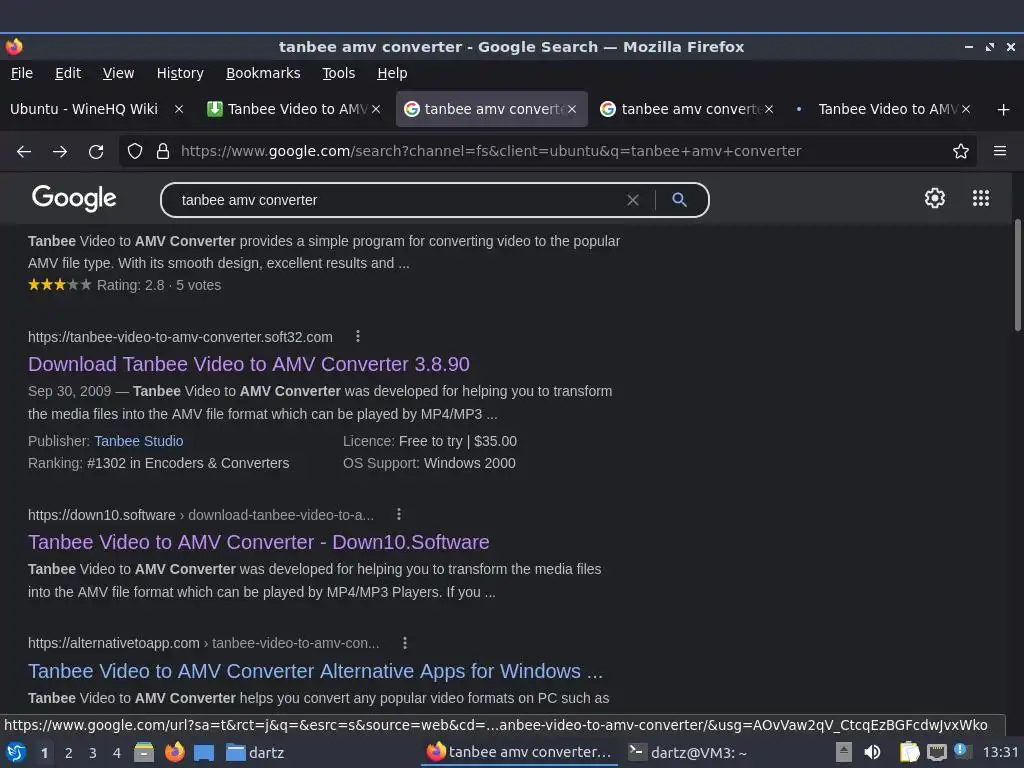This screenshot has width=1024, height=768.
Task: Click the alternativetoapp.com result URL
Action: click(204, 643)
